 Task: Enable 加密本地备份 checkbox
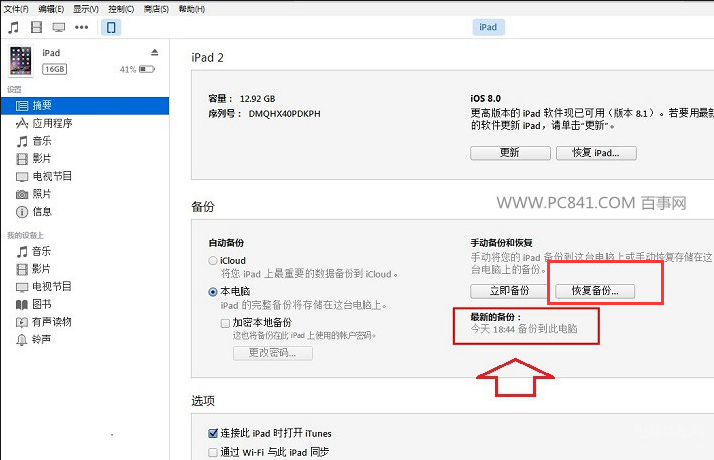coord(225,323)
